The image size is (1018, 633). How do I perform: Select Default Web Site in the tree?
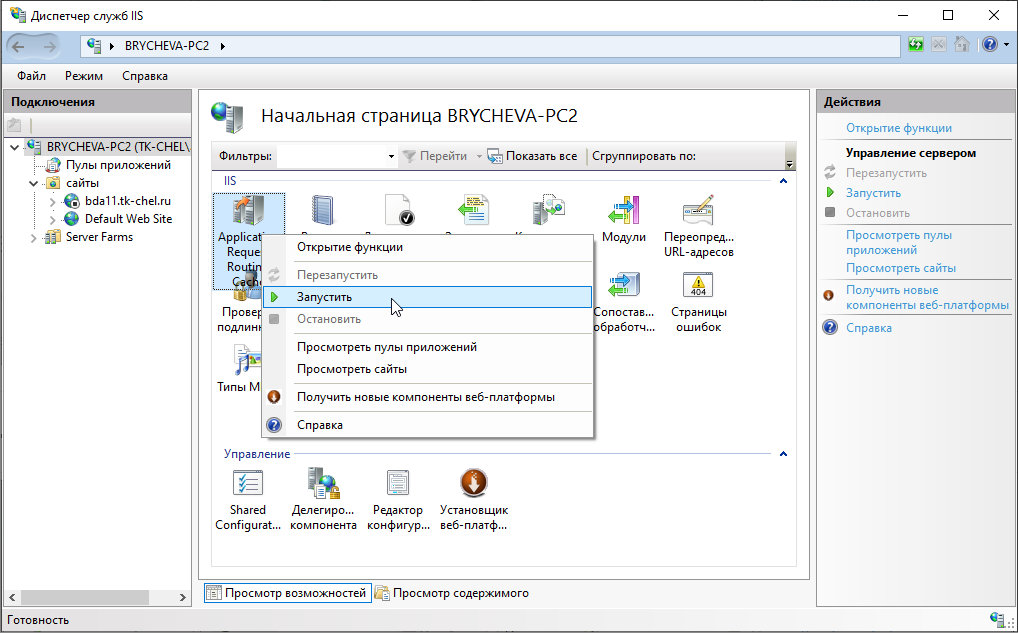(x=128, y=219)
